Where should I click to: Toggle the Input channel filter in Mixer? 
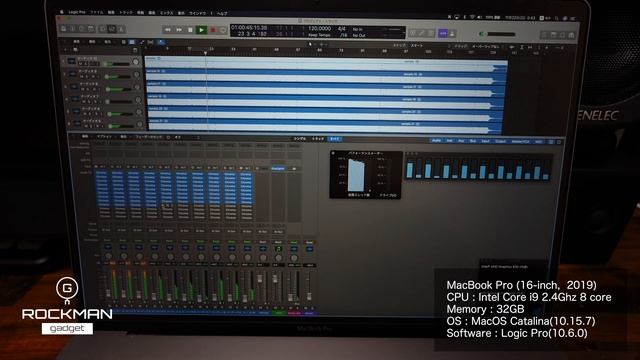click(x=485, y=141)
